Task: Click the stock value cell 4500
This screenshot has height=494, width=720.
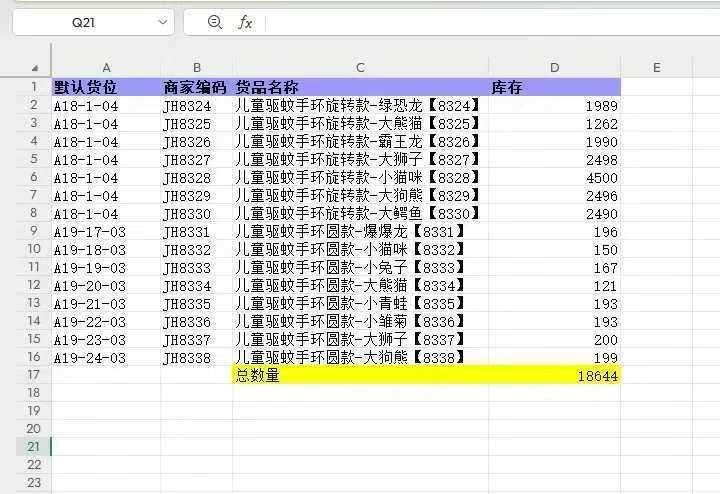Action: [x=554, y=177]
